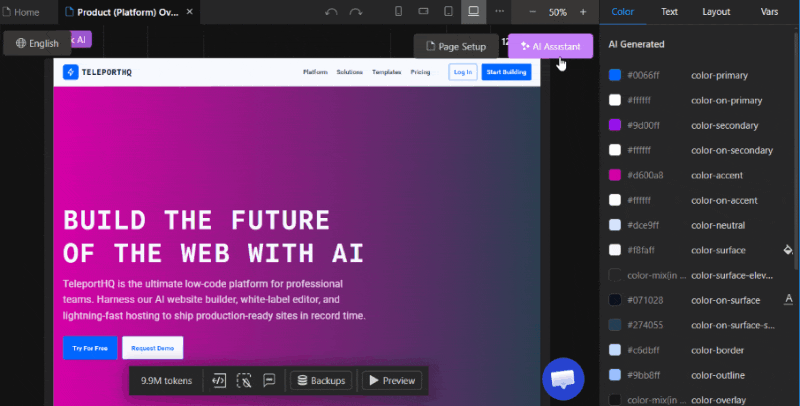Switch to the Vars tab
Image resolution: width=800 pixels, height=406 pixels.
pyautogui.click(x=769, y=12)
